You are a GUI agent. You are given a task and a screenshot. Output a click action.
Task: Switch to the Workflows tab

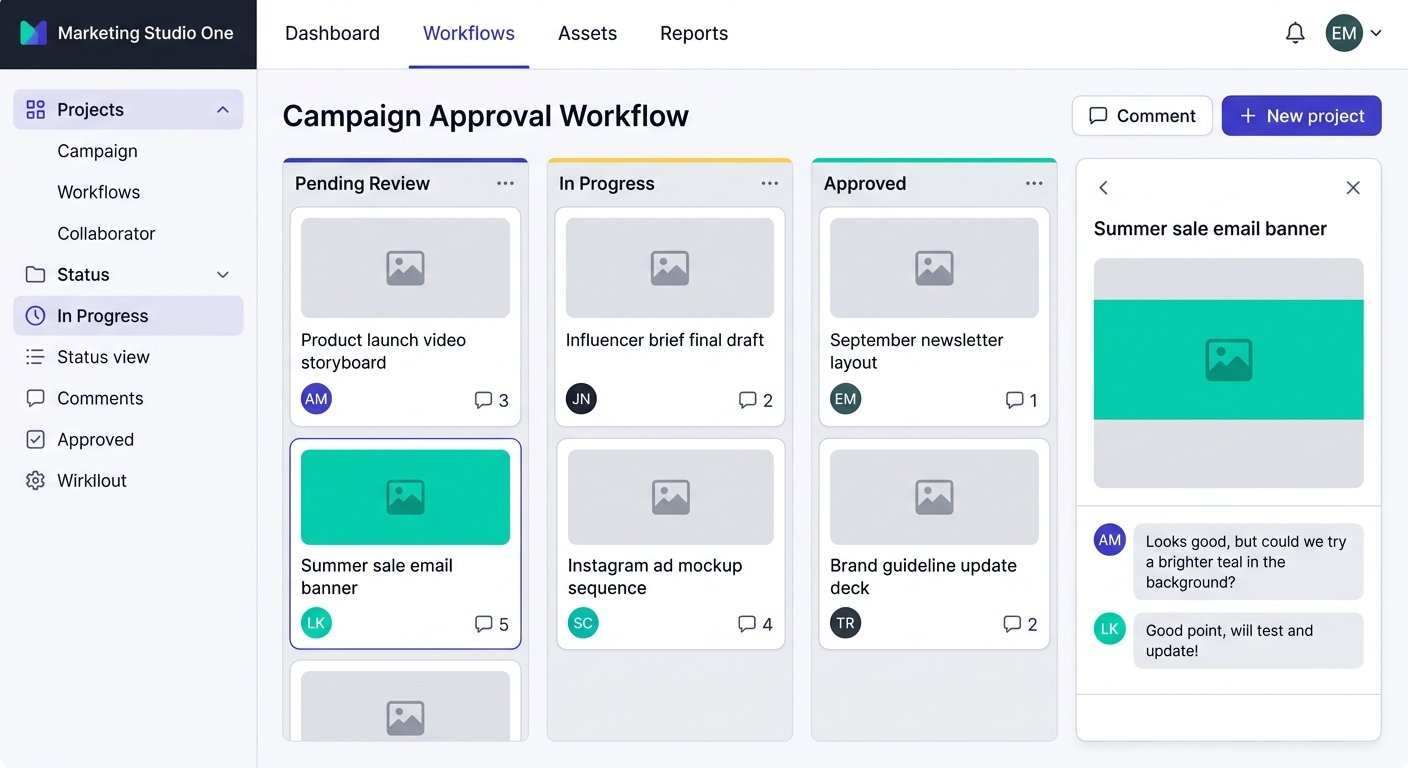469,33
